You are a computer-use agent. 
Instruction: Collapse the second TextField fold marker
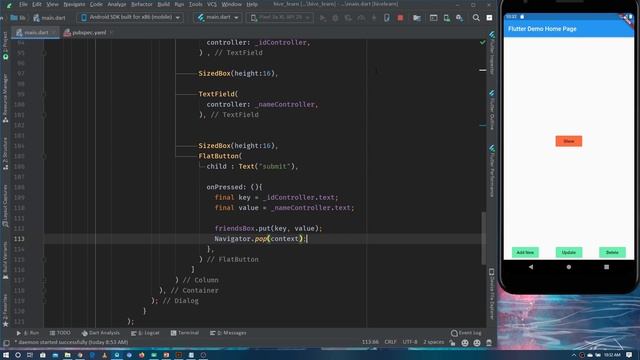tap(44, 94)
